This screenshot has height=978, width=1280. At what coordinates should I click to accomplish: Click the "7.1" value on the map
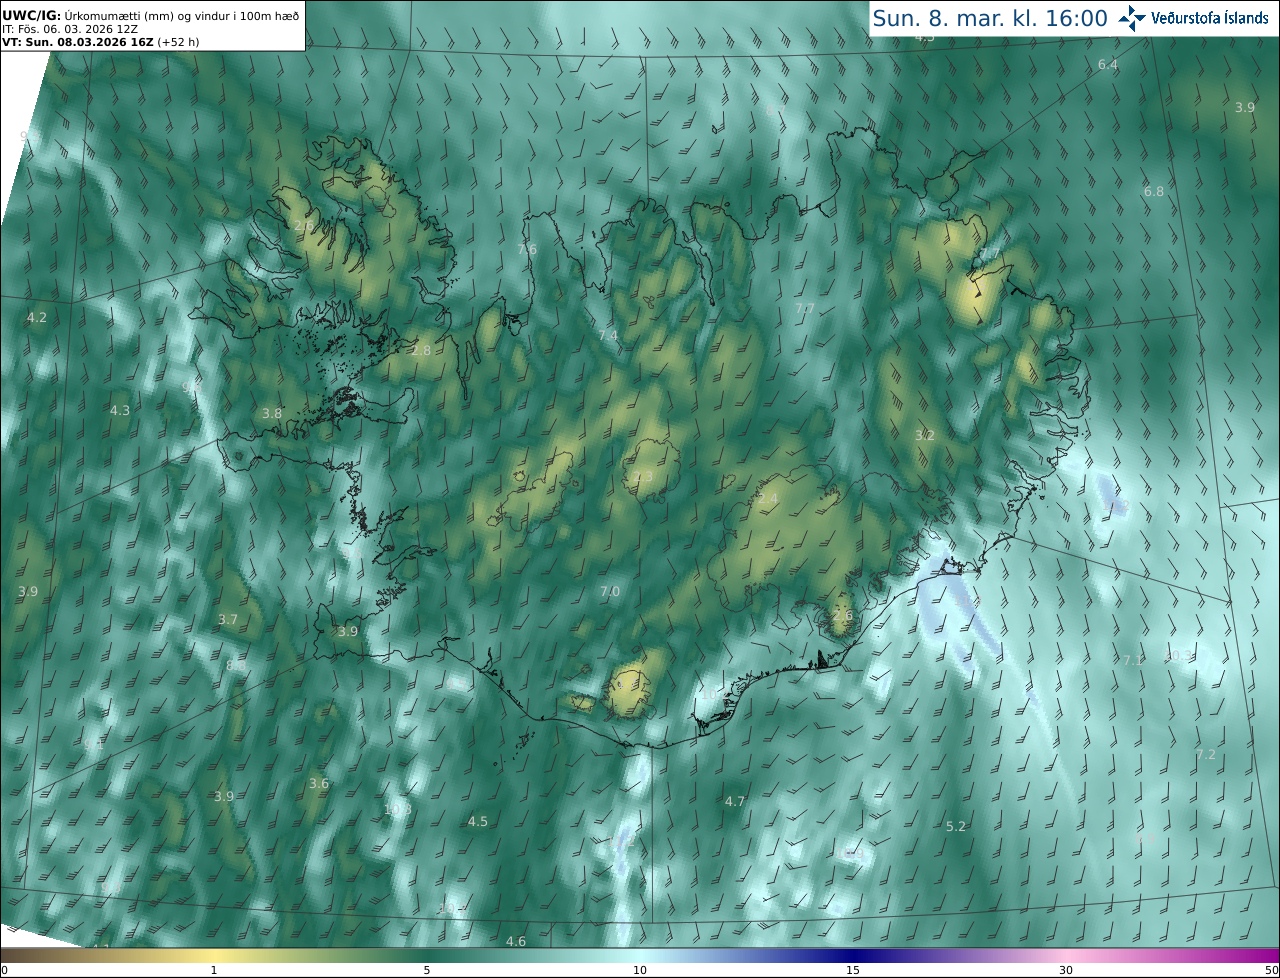(1133, 660)
